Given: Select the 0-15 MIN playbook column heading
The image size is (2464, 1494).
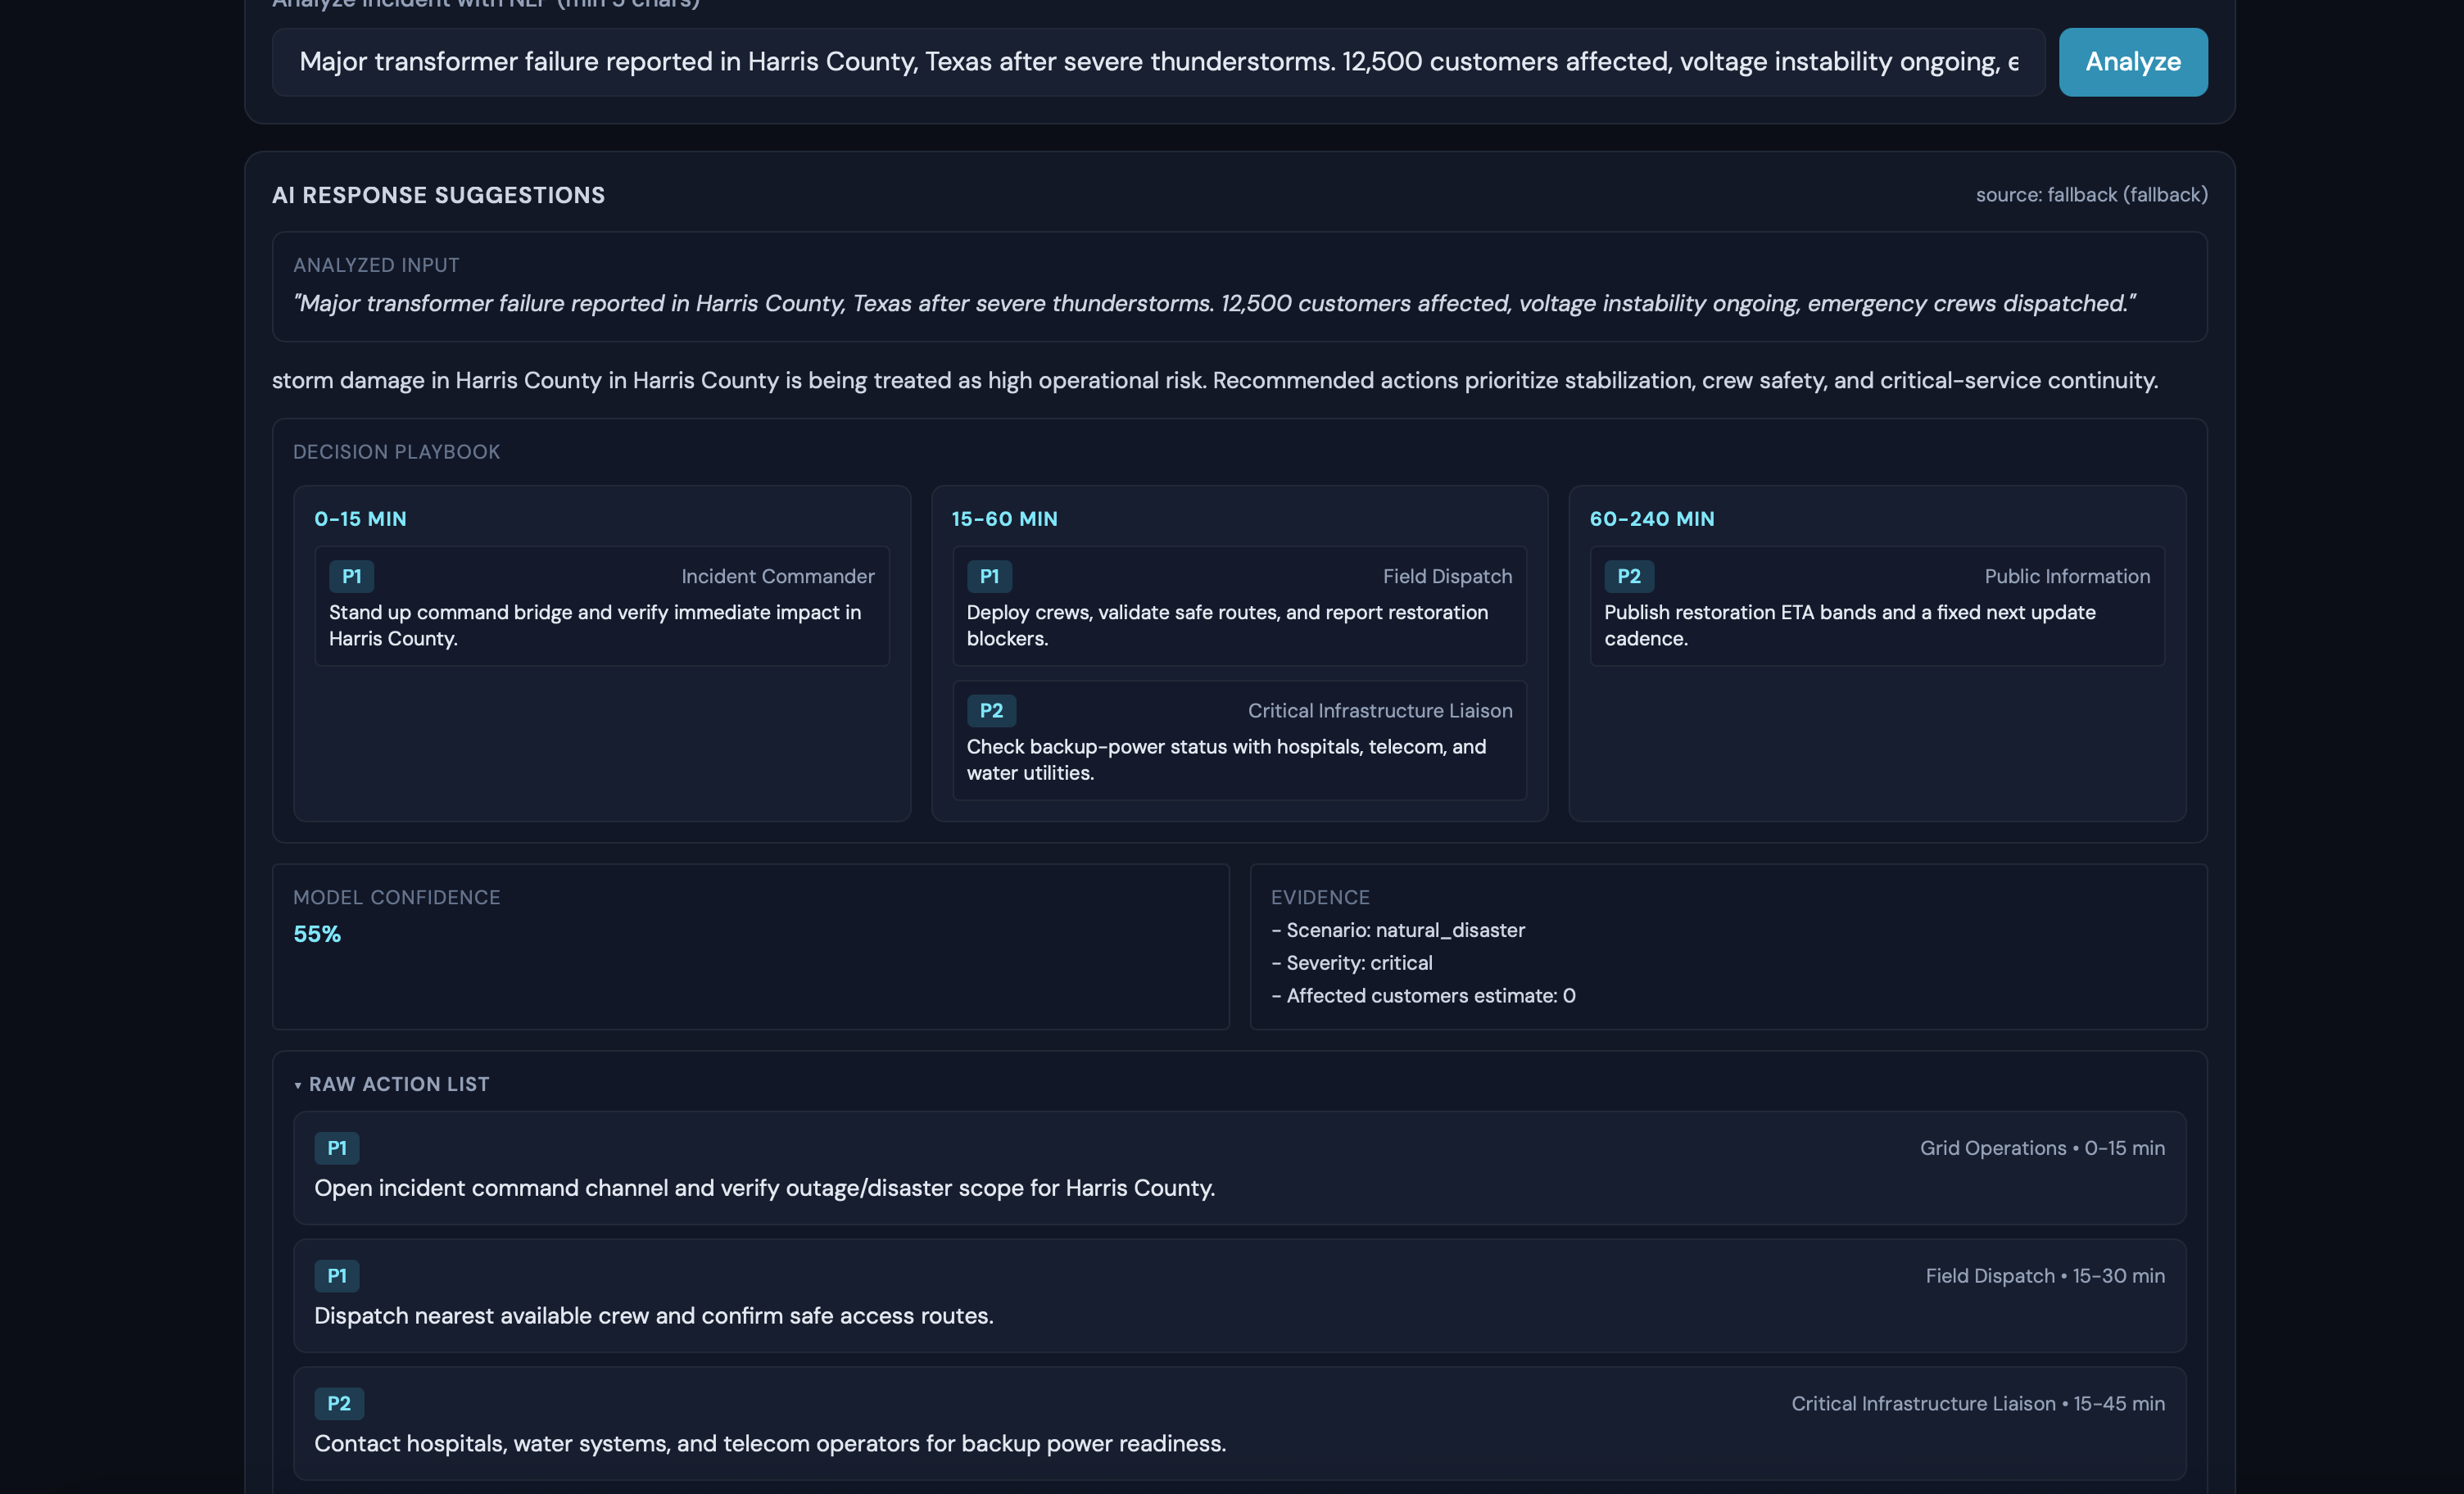Looking at the screenshot, I should tap(360, 519).
